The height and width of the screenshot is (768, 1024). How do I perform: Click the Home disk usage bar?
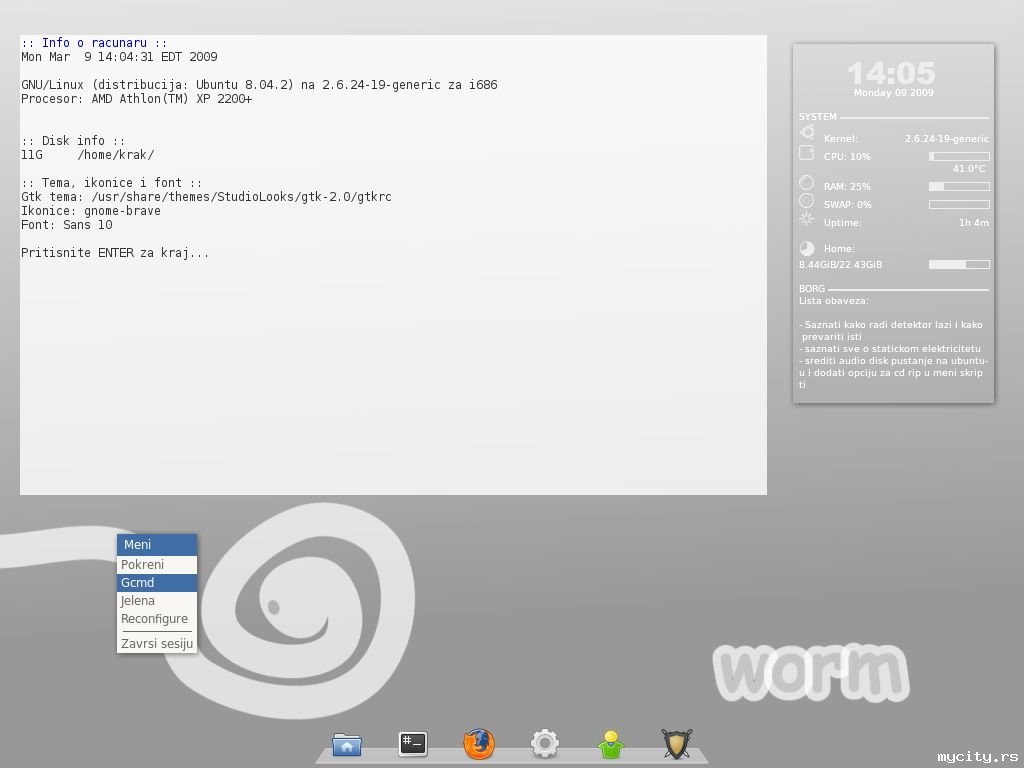click(959, 264)
